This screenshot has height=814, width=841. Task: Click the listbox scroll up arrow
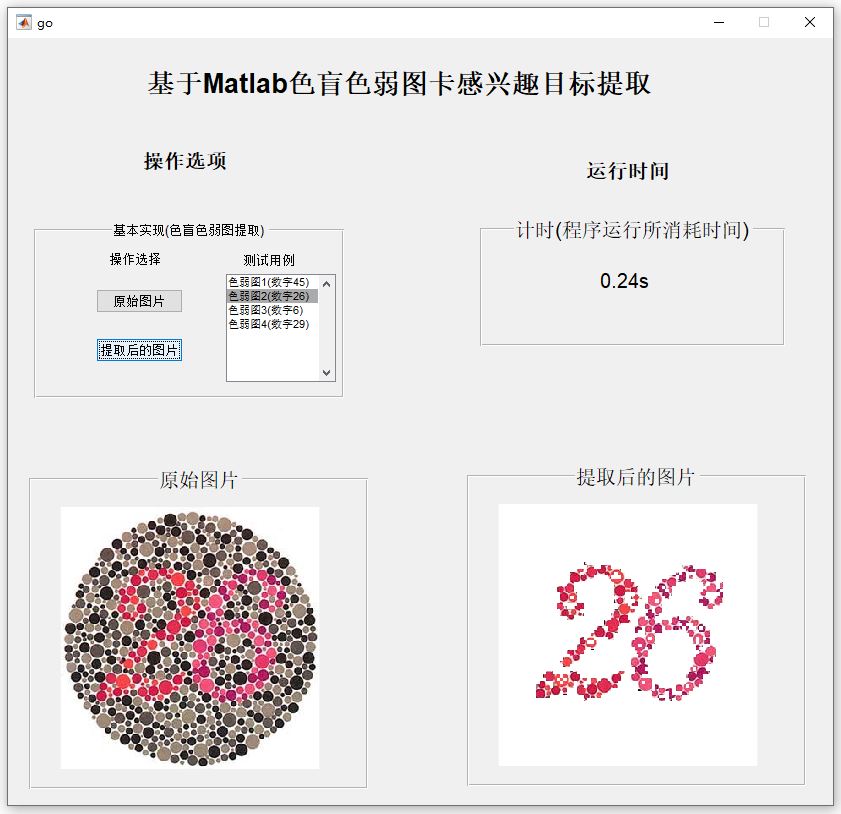tap(327, 284)
